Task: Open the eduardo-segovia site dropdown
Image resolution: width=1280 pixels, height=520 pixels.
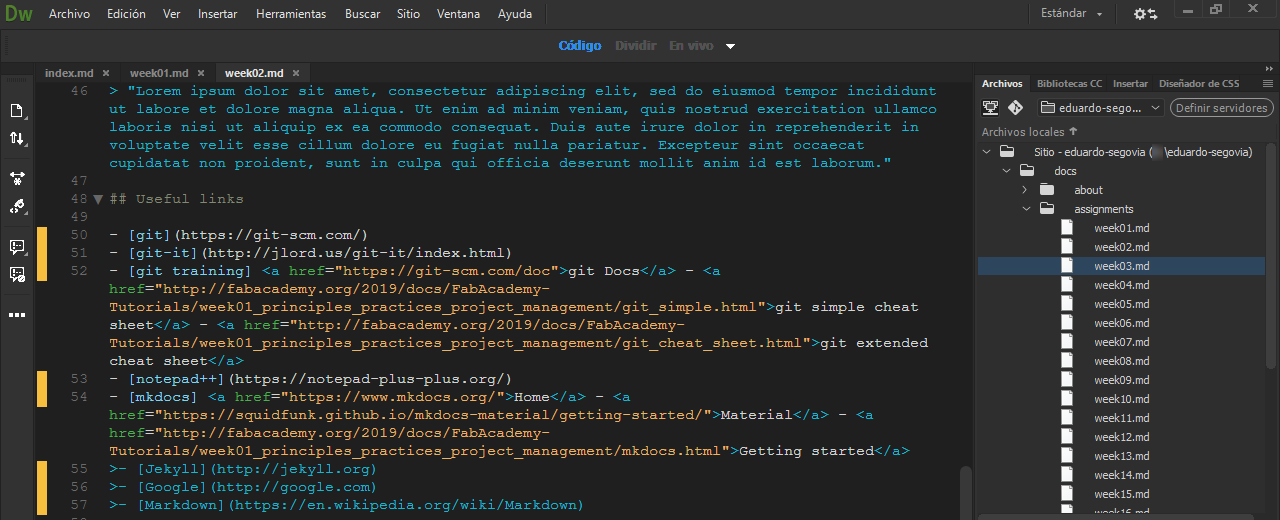Action: click(1100, 108)
